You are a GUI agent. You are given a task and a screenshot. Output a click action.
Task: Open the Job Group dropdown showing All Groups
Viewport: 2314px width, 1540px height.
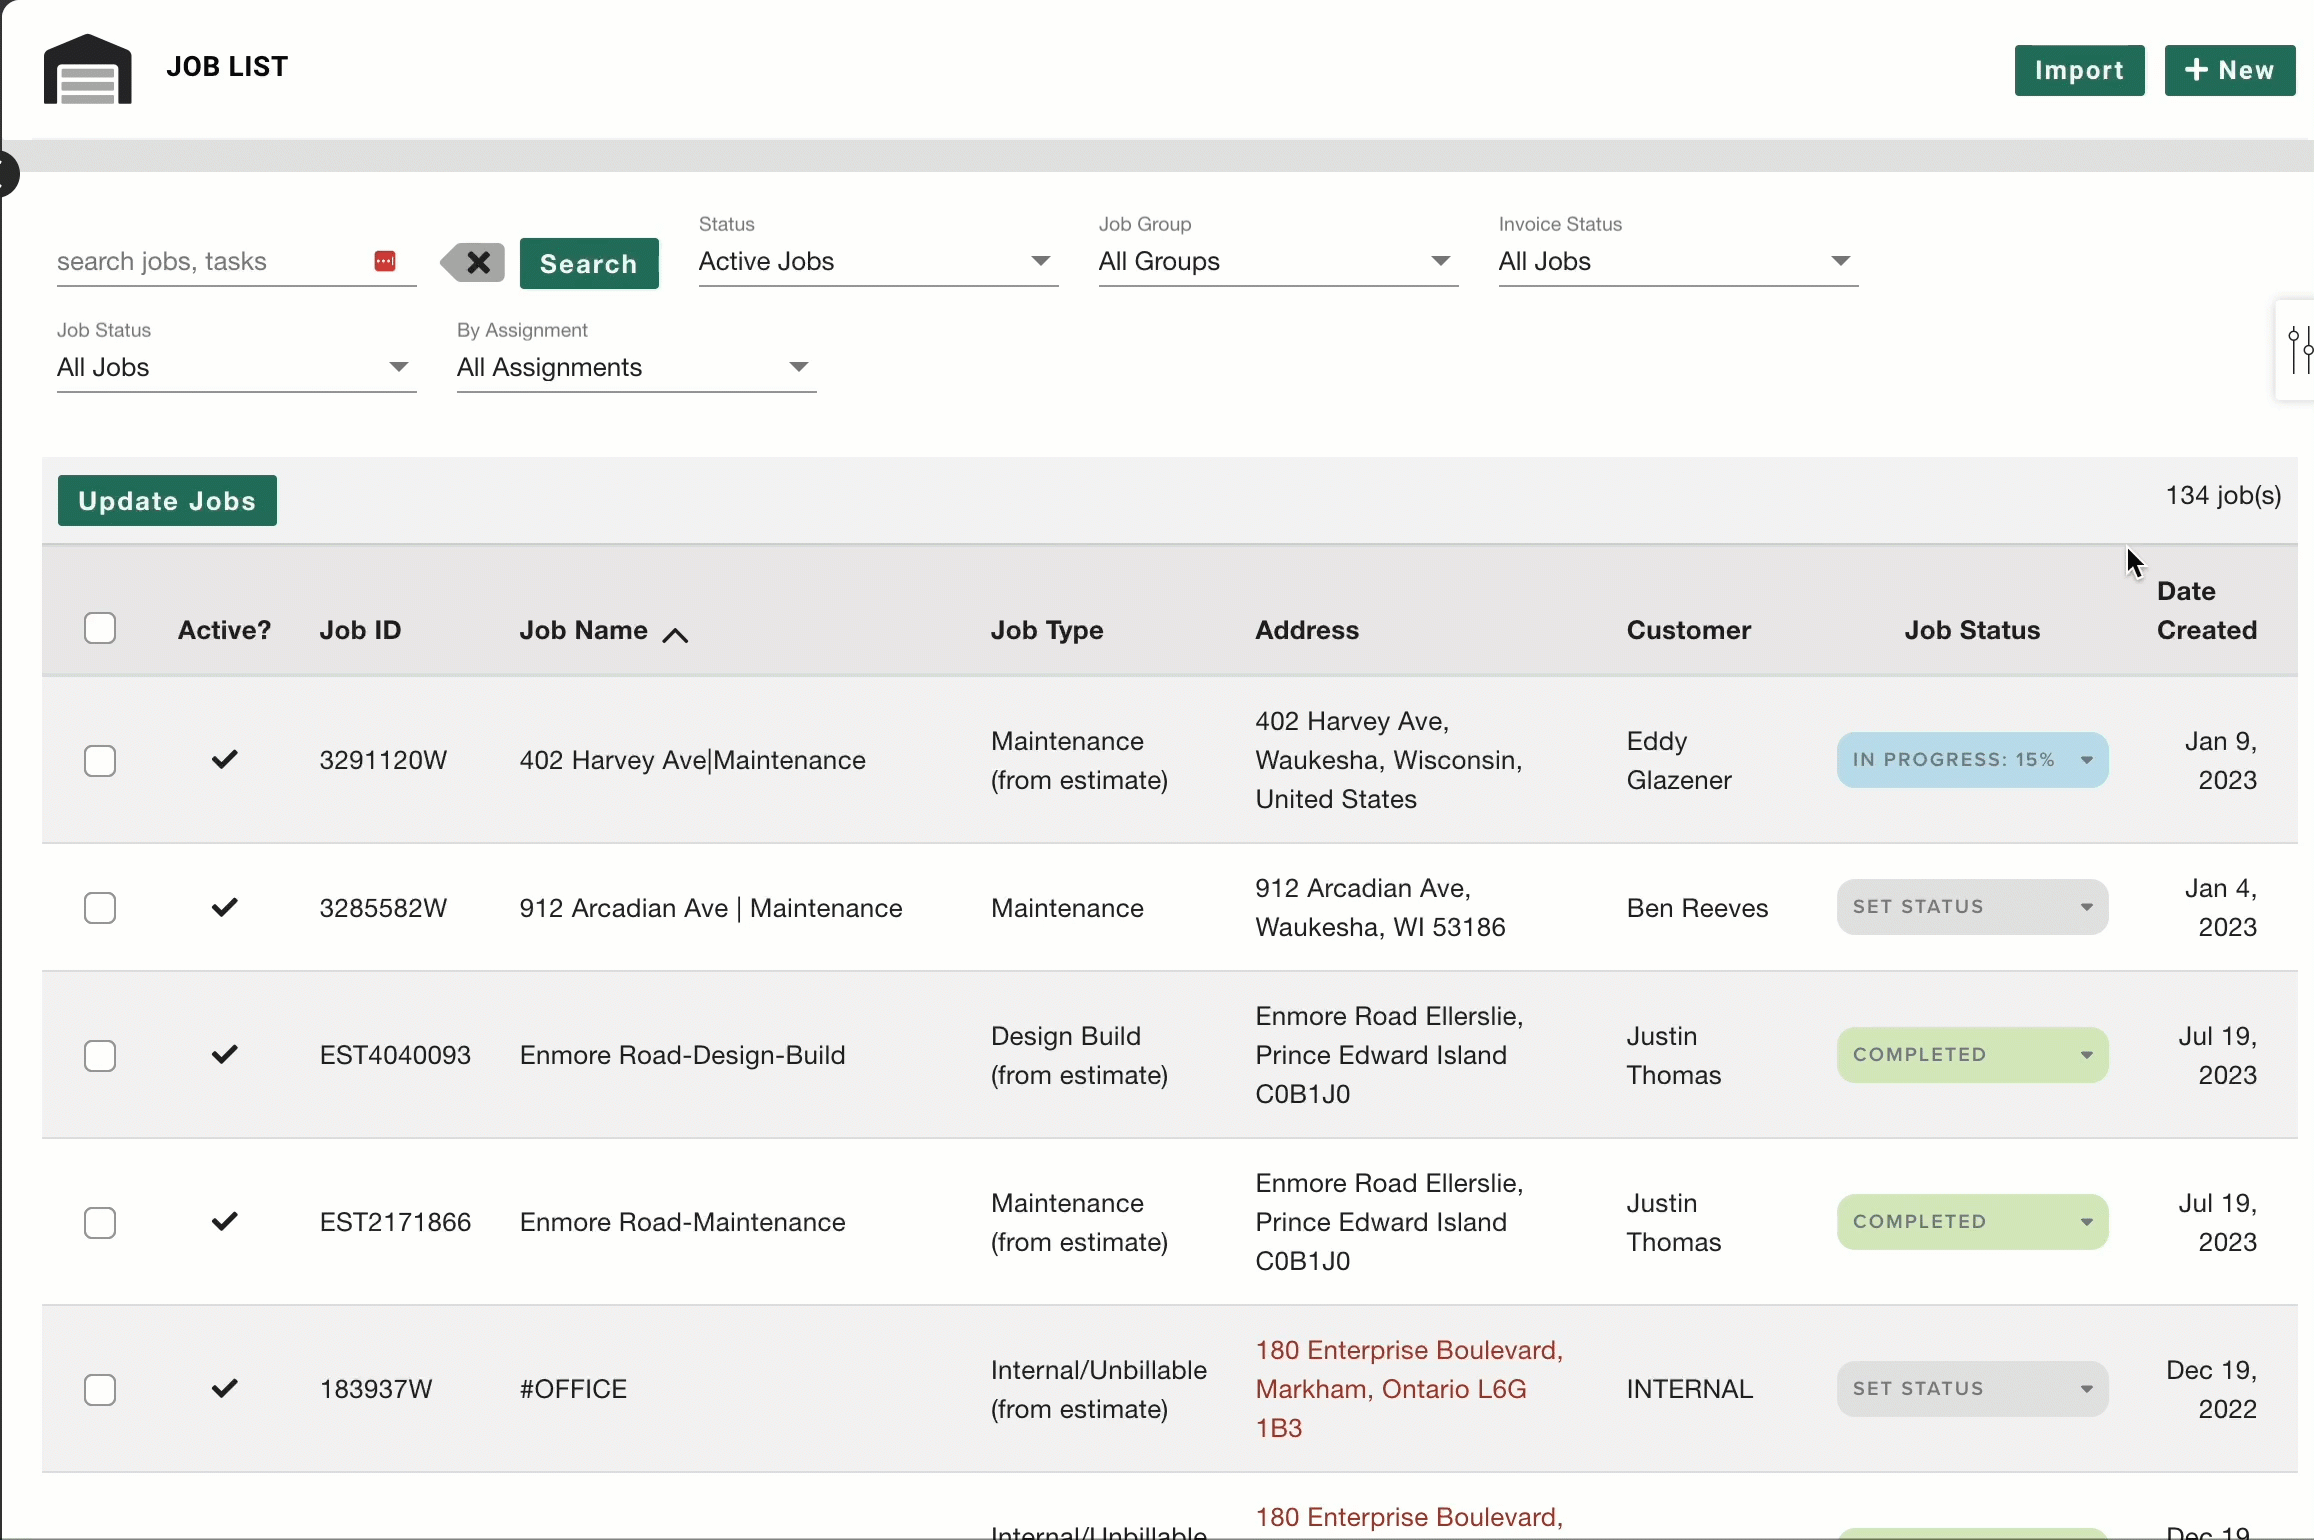click(1278, 261)
